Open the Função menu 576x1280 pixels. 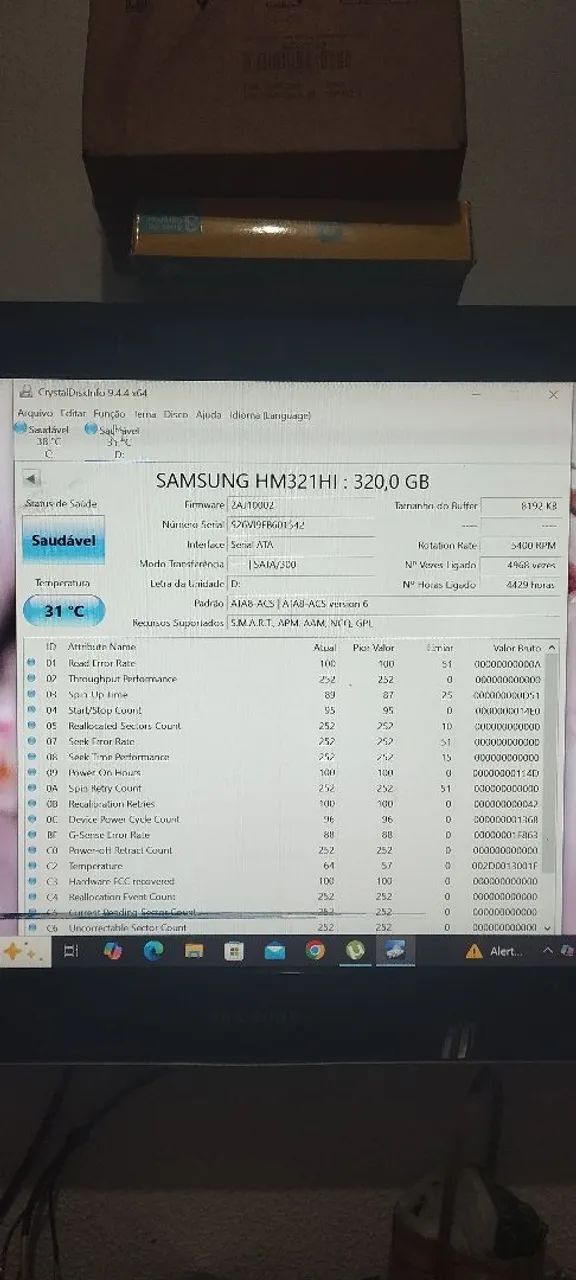point(110,414)
